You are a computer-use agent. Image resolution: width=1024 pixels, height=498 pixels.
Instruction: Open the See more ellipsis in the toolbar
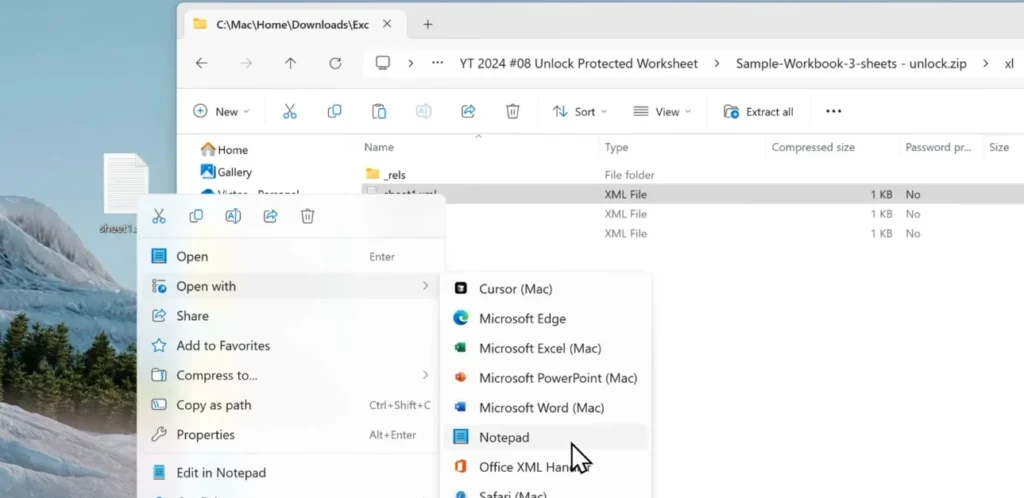833,112
